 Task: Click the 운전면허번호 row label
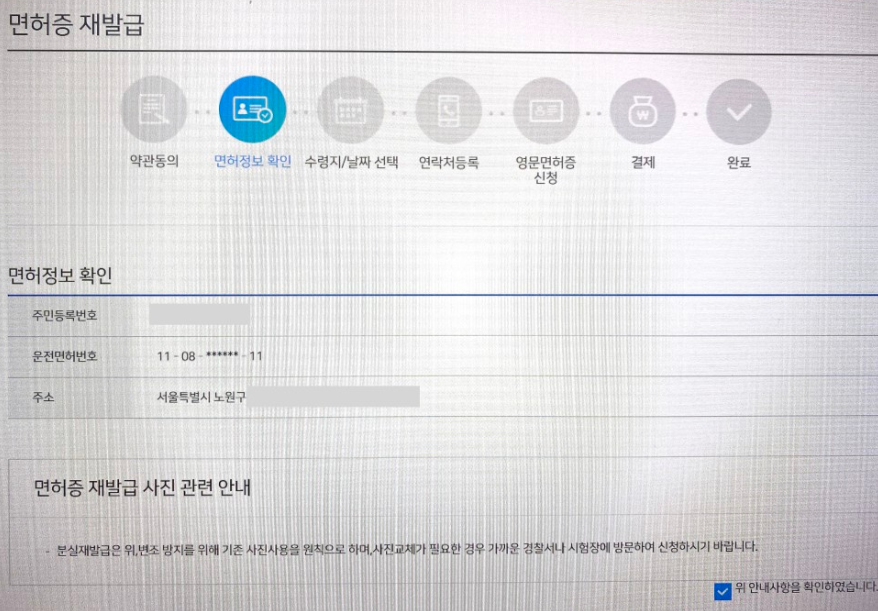coord(64,356)
